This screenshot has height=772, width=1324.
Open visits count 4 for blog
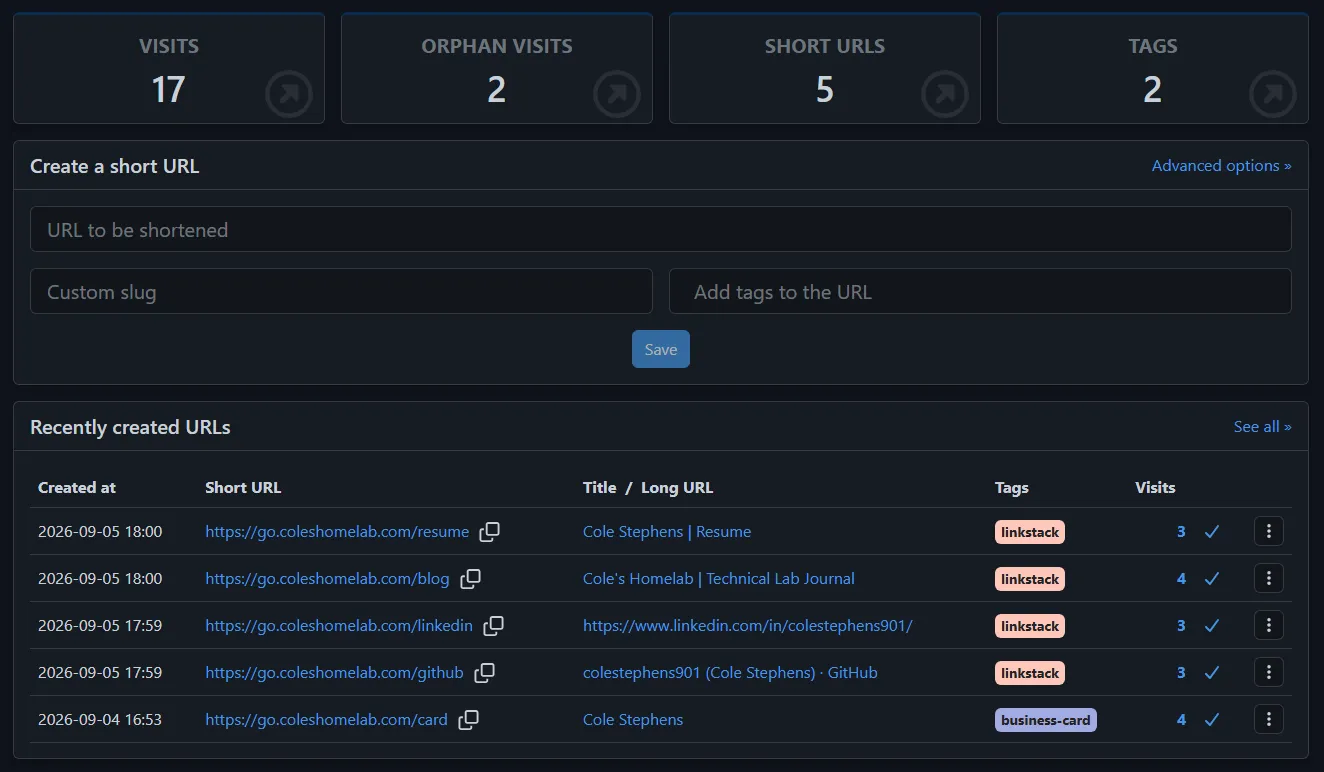1181,579
